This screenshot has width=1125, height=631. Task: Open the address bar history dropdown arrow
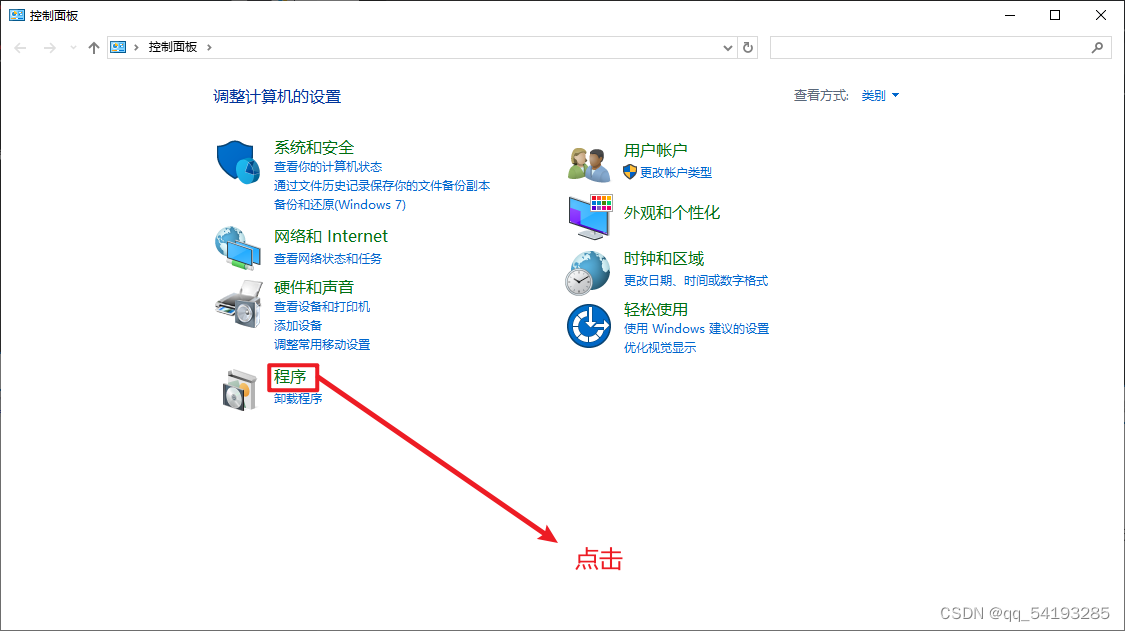pos(729,47)
